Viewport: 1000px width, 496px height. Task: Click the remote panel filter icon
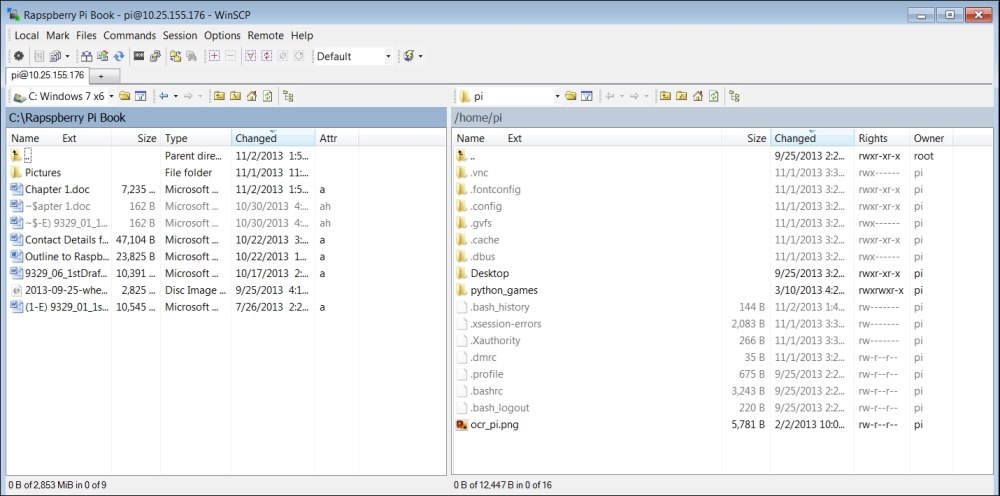coord(587,96)
